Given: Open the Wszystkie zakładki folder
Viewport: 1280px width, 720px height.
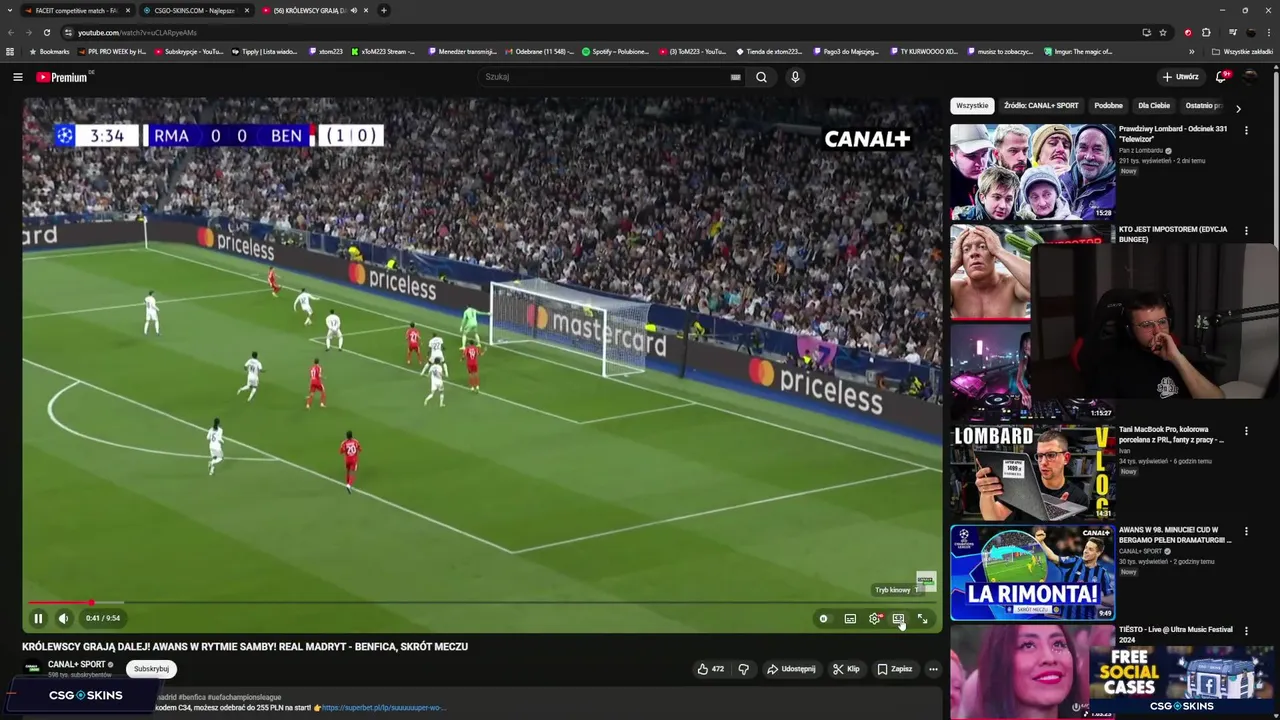Looking at the screenshot, I should pos(1242,51).
